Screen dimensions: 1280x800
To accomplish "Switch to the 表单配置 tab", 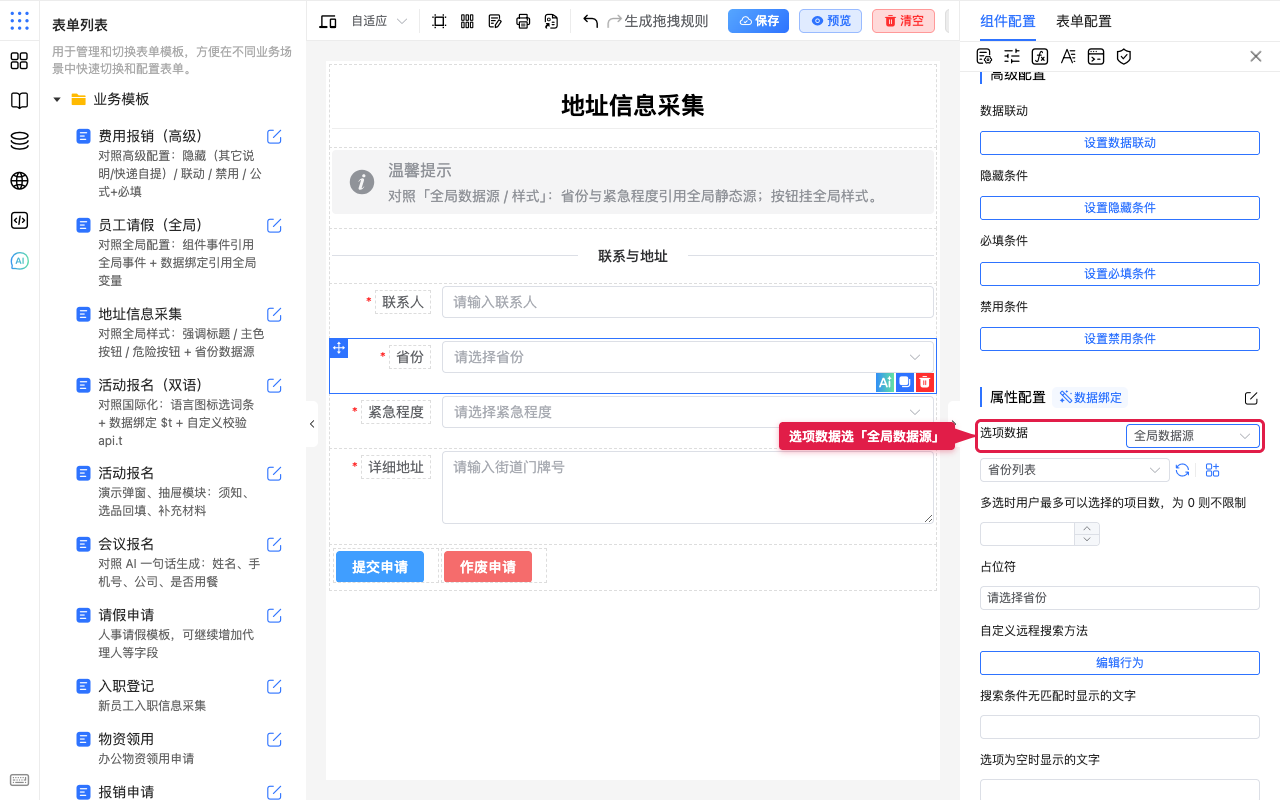I will pos(1083,21).
